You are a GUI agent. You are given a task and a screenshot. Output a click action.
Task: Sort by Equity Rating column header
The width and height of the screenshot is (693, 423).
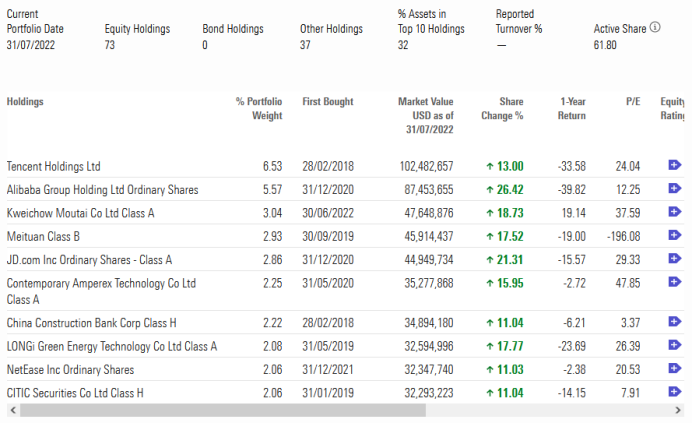[672, 108]
